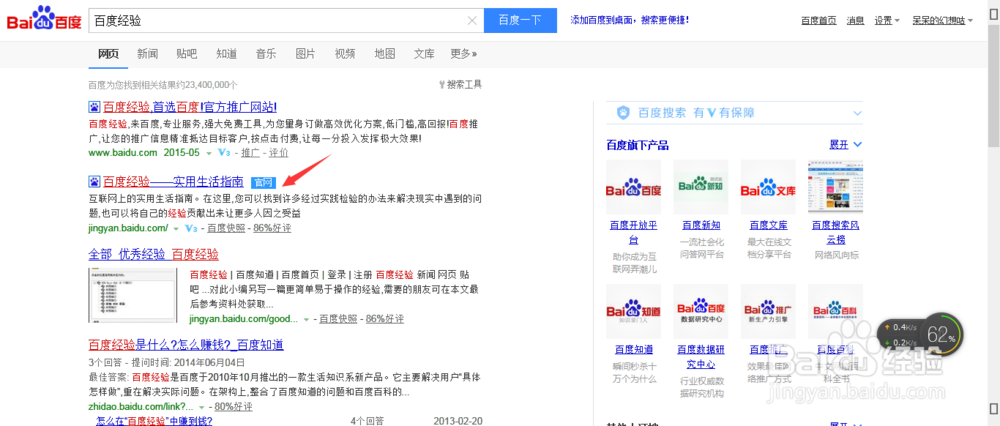1000x426 pixels.
Task: Expand dropdown arrow after jingyan.baidu.com/ URL
Action: (175, 228)
